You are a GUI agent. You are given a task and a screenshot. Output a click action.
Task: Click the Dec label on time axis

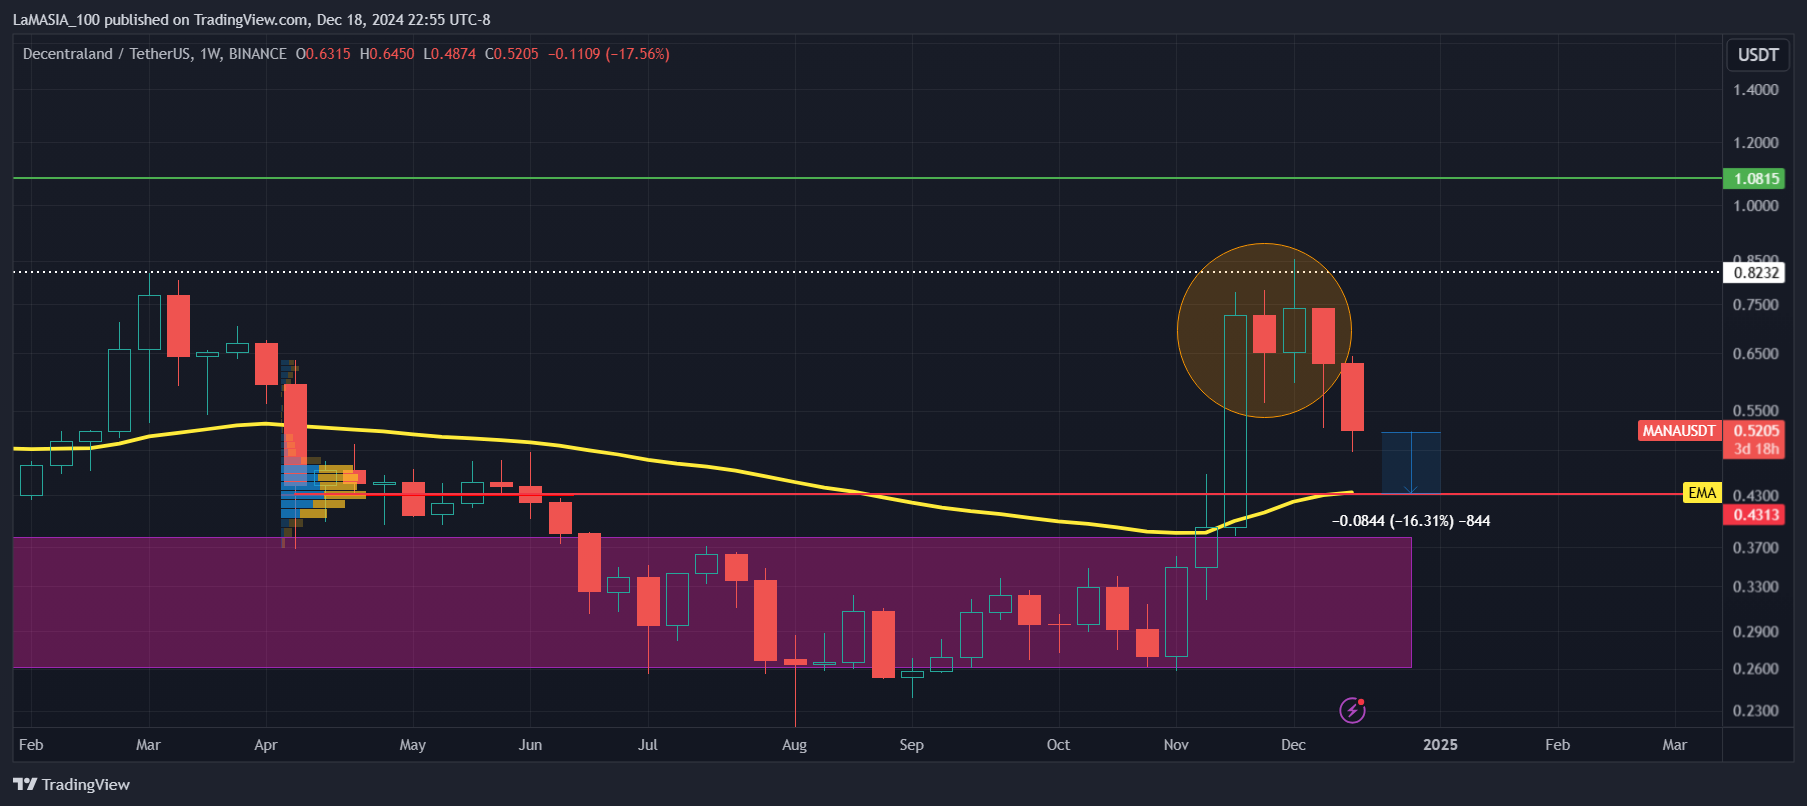tap(1293, 745)
